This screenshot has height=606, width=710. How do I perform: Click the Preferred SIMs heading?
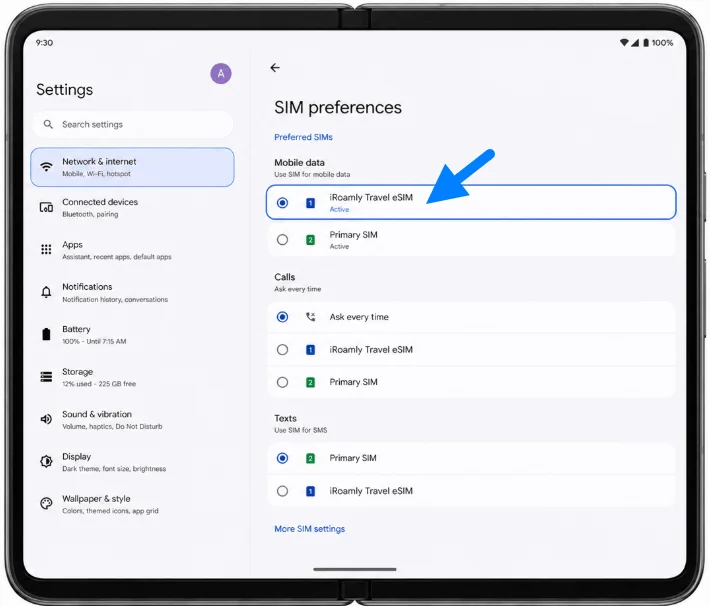(x=303, y=137)
